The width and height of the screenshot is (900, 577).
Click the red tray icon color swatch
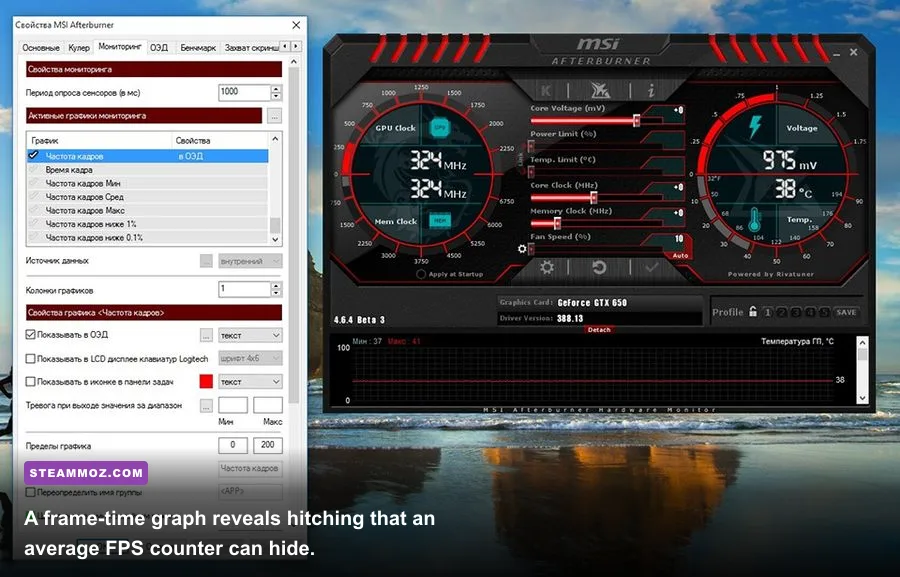coord(206,382)
